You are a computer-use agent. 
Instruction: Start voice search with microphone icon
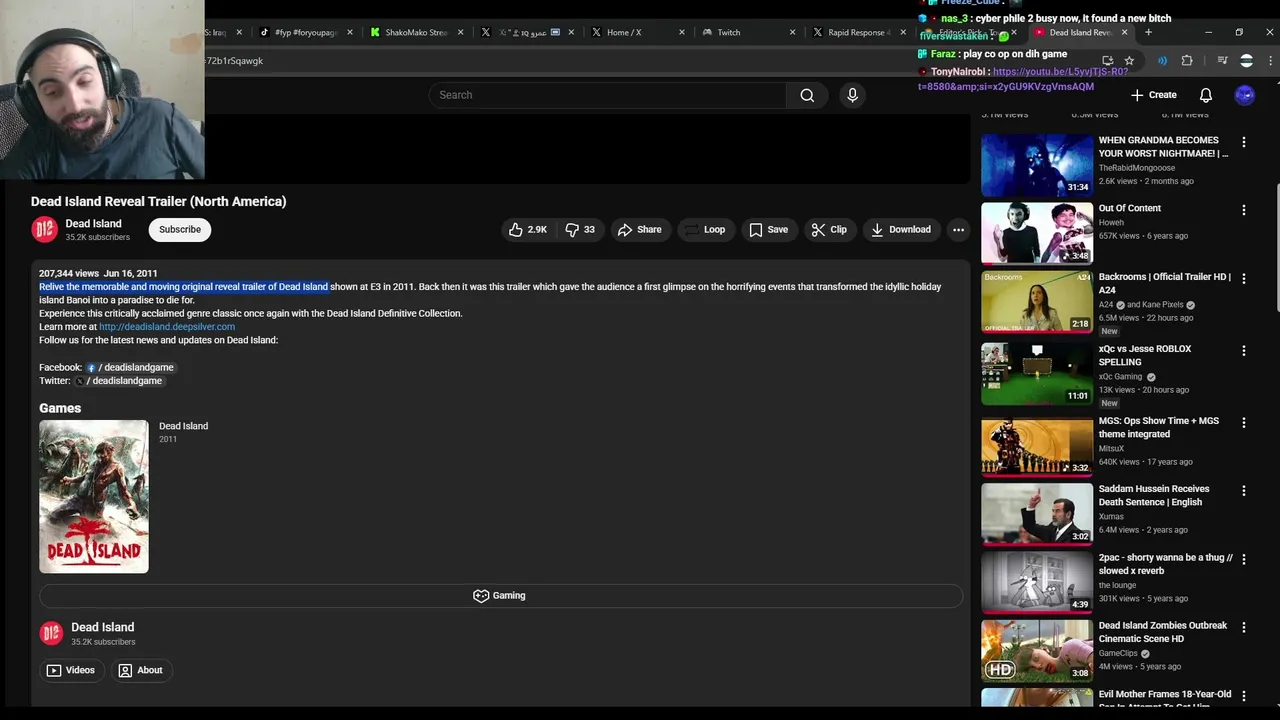[x=852, y=95]
